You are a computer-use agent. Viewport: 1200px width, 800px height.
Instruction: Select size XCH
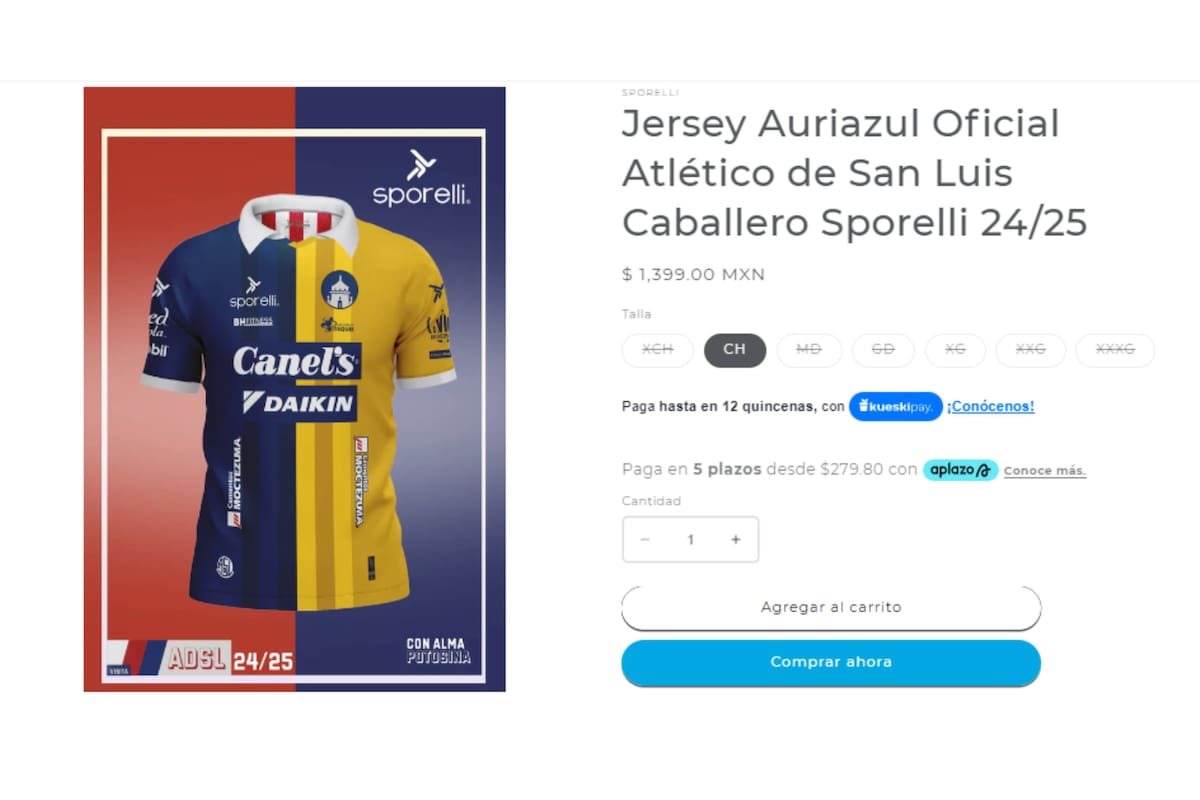657,350
